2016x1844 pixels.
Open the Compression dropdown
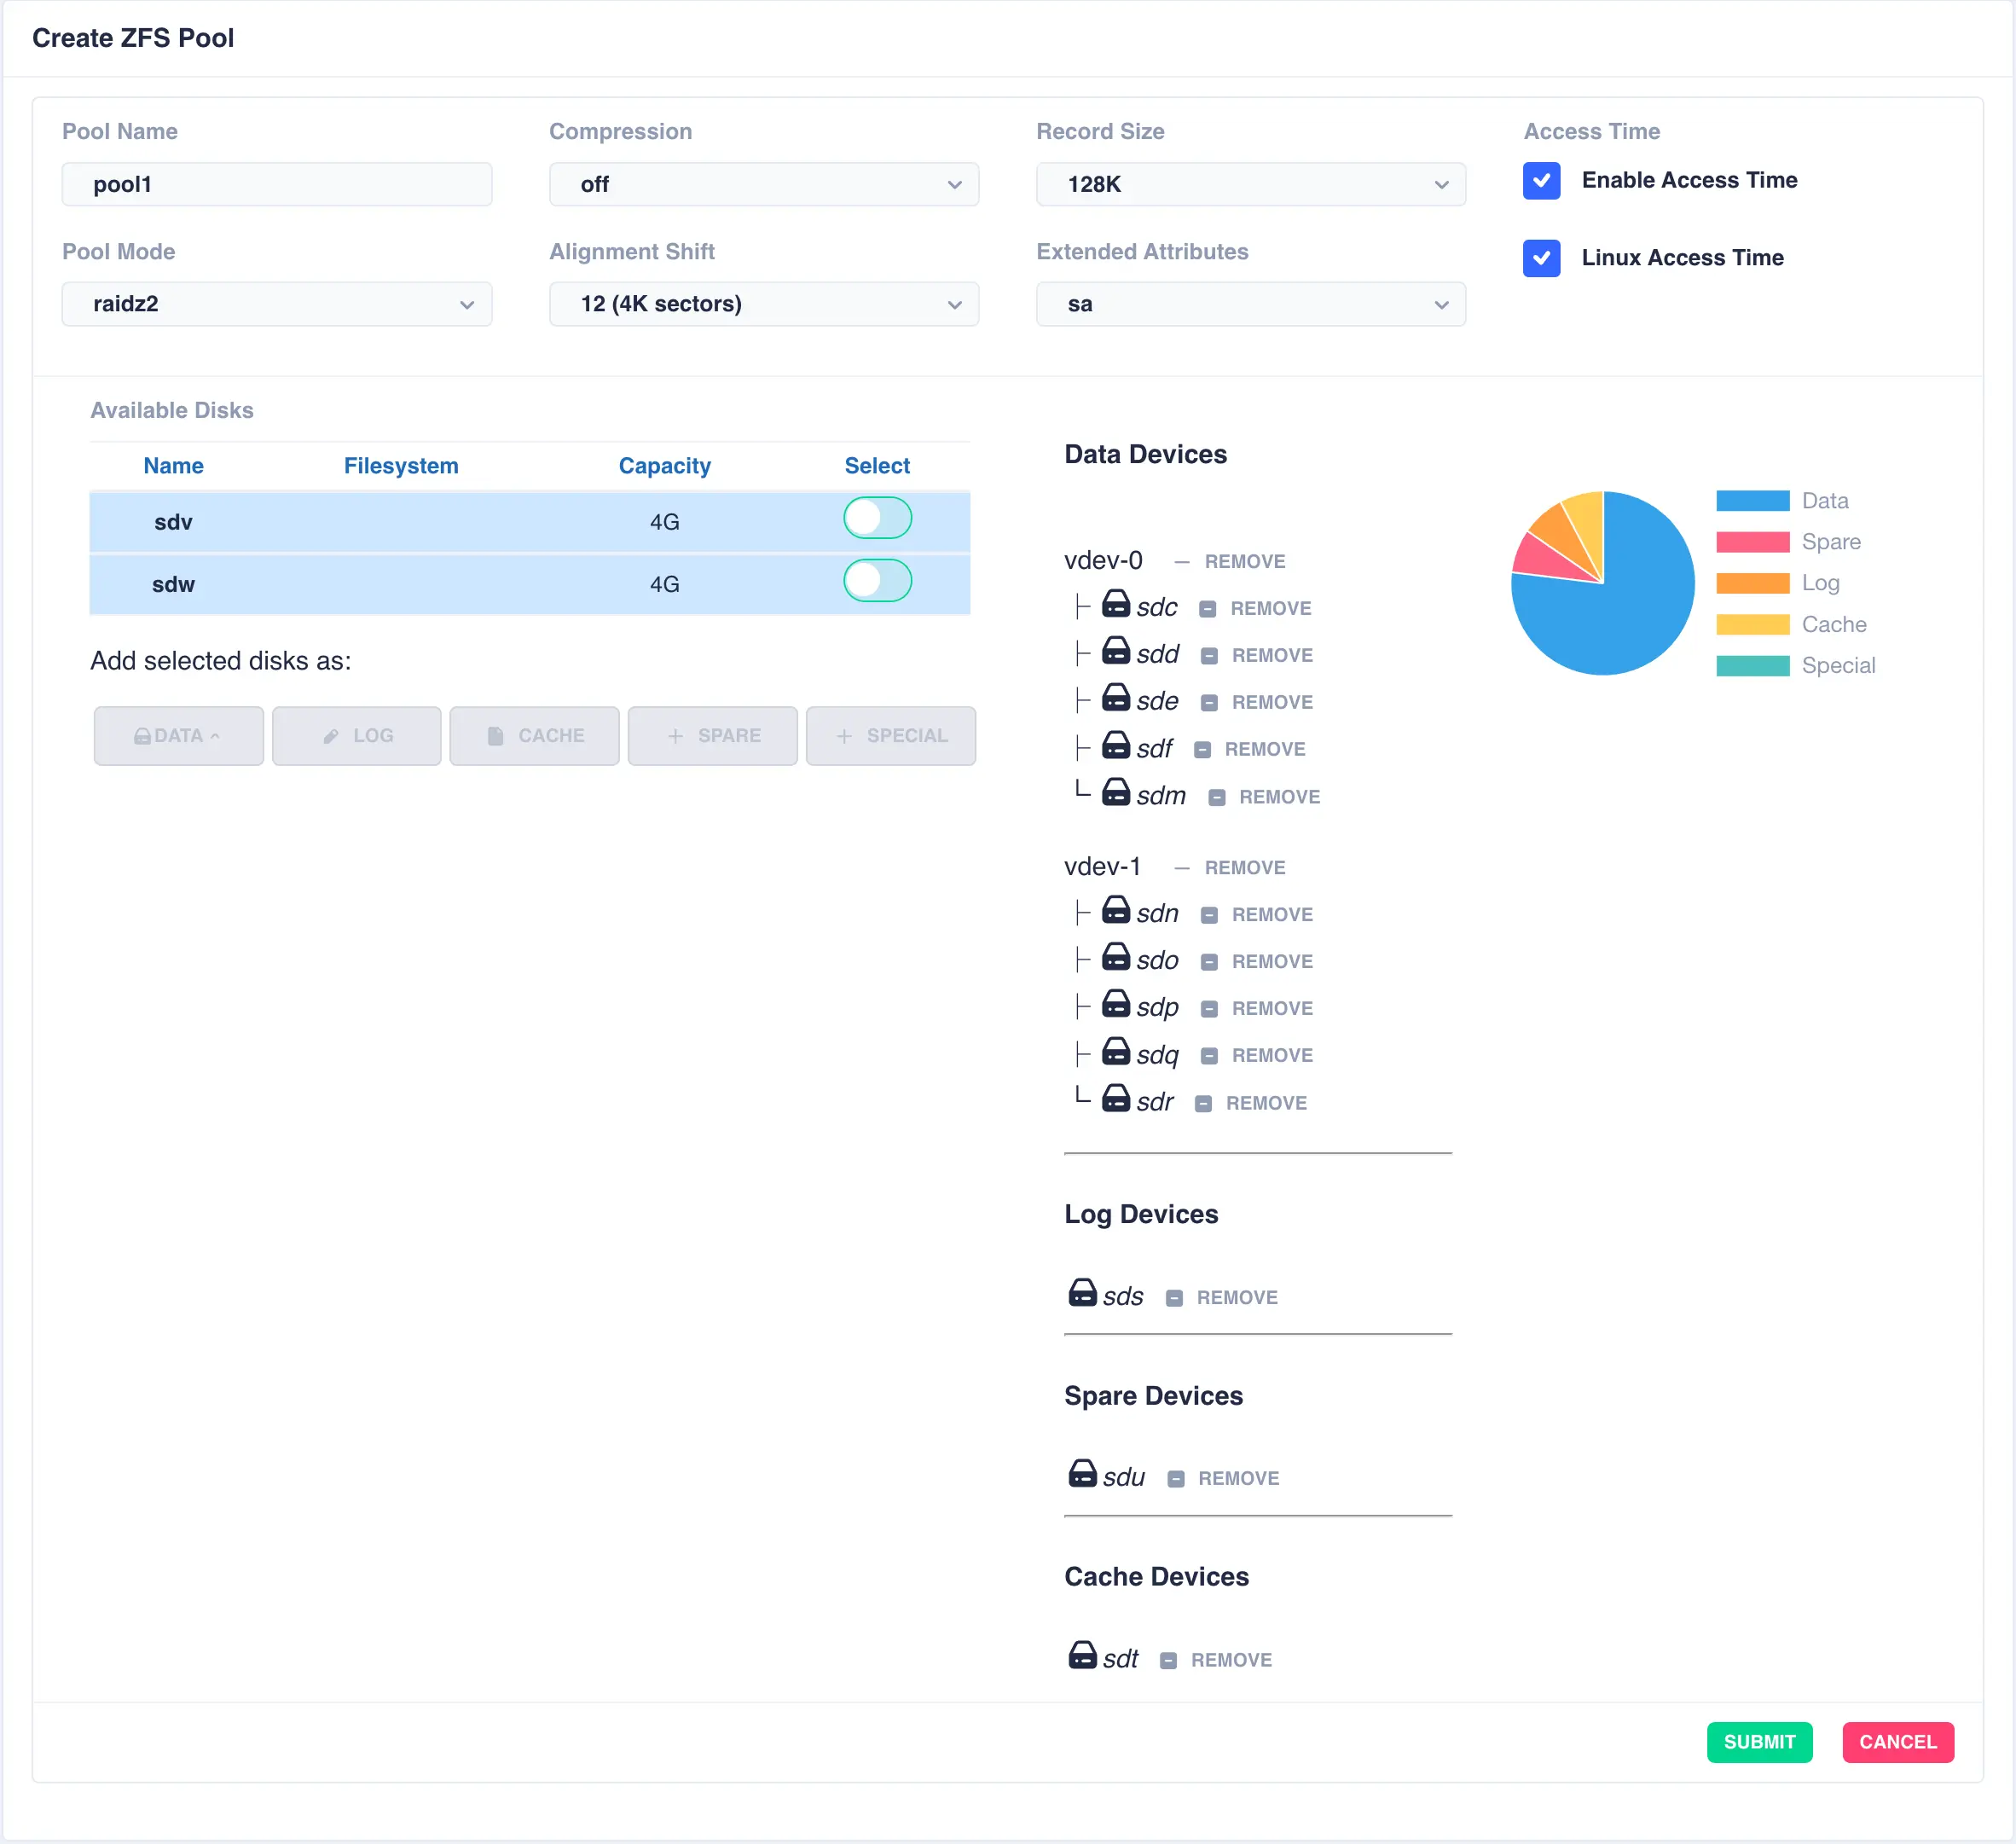[x=763, y=184]
